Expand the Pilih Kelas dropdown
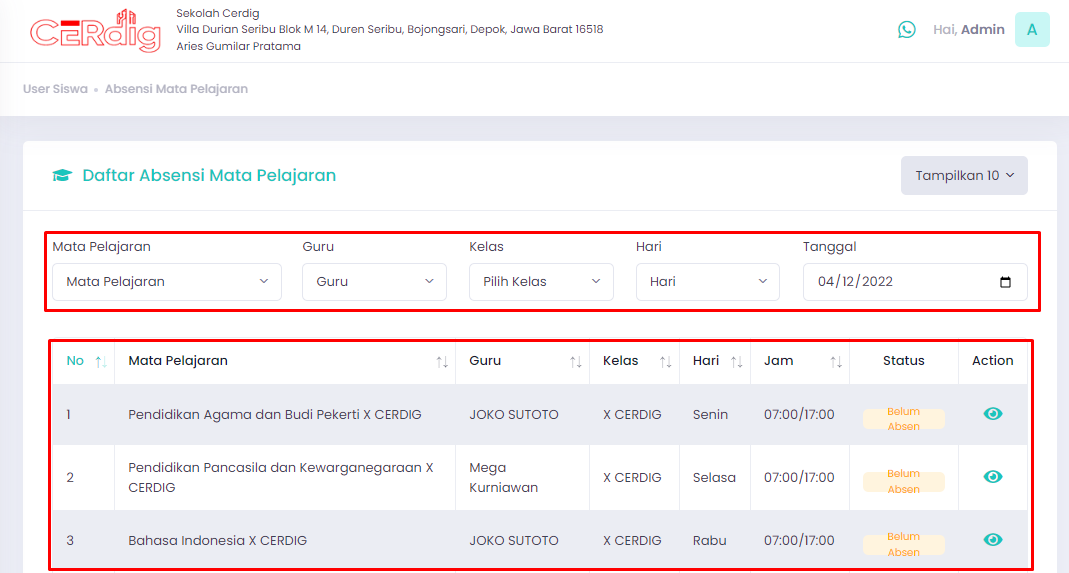This screenshot has height=573, width=1069. 541,282
